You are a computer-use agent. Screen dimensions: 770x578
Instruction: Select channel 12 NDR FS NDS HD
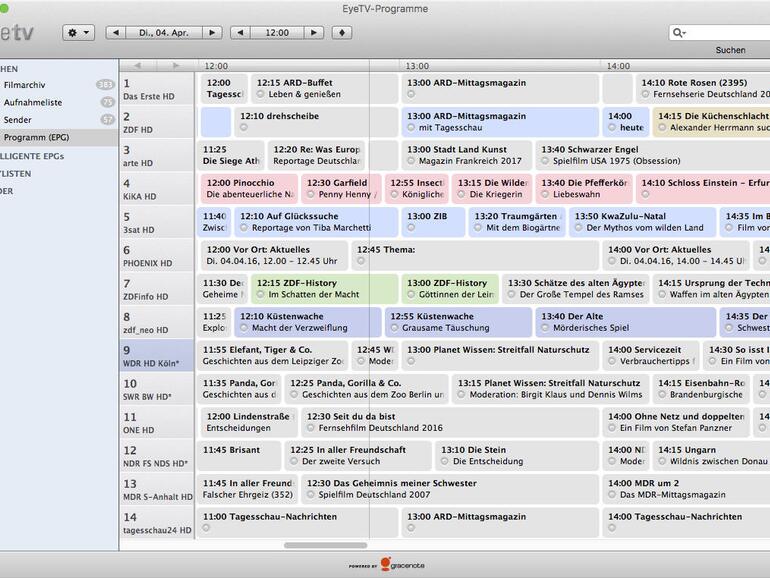pos(157,456)
